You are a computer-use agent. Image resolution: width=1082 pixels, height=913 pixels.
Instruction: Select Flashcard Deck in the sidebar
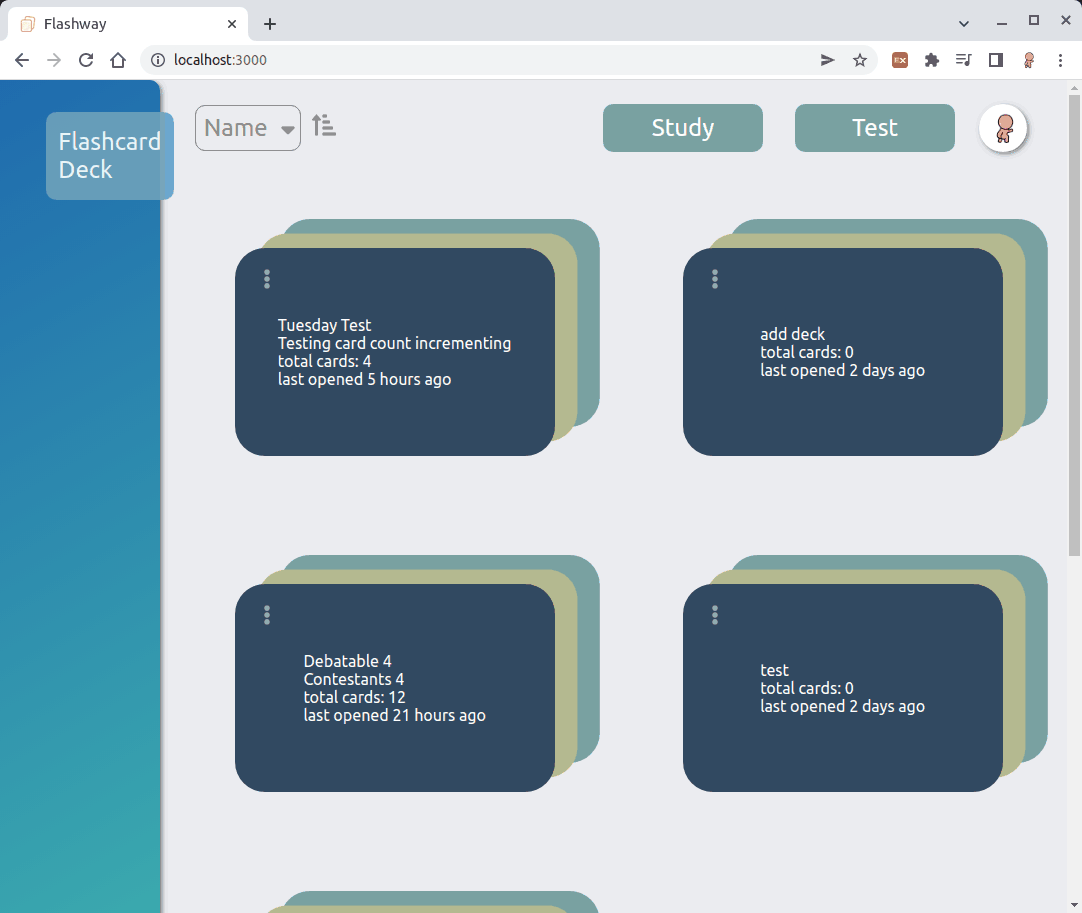110,156
